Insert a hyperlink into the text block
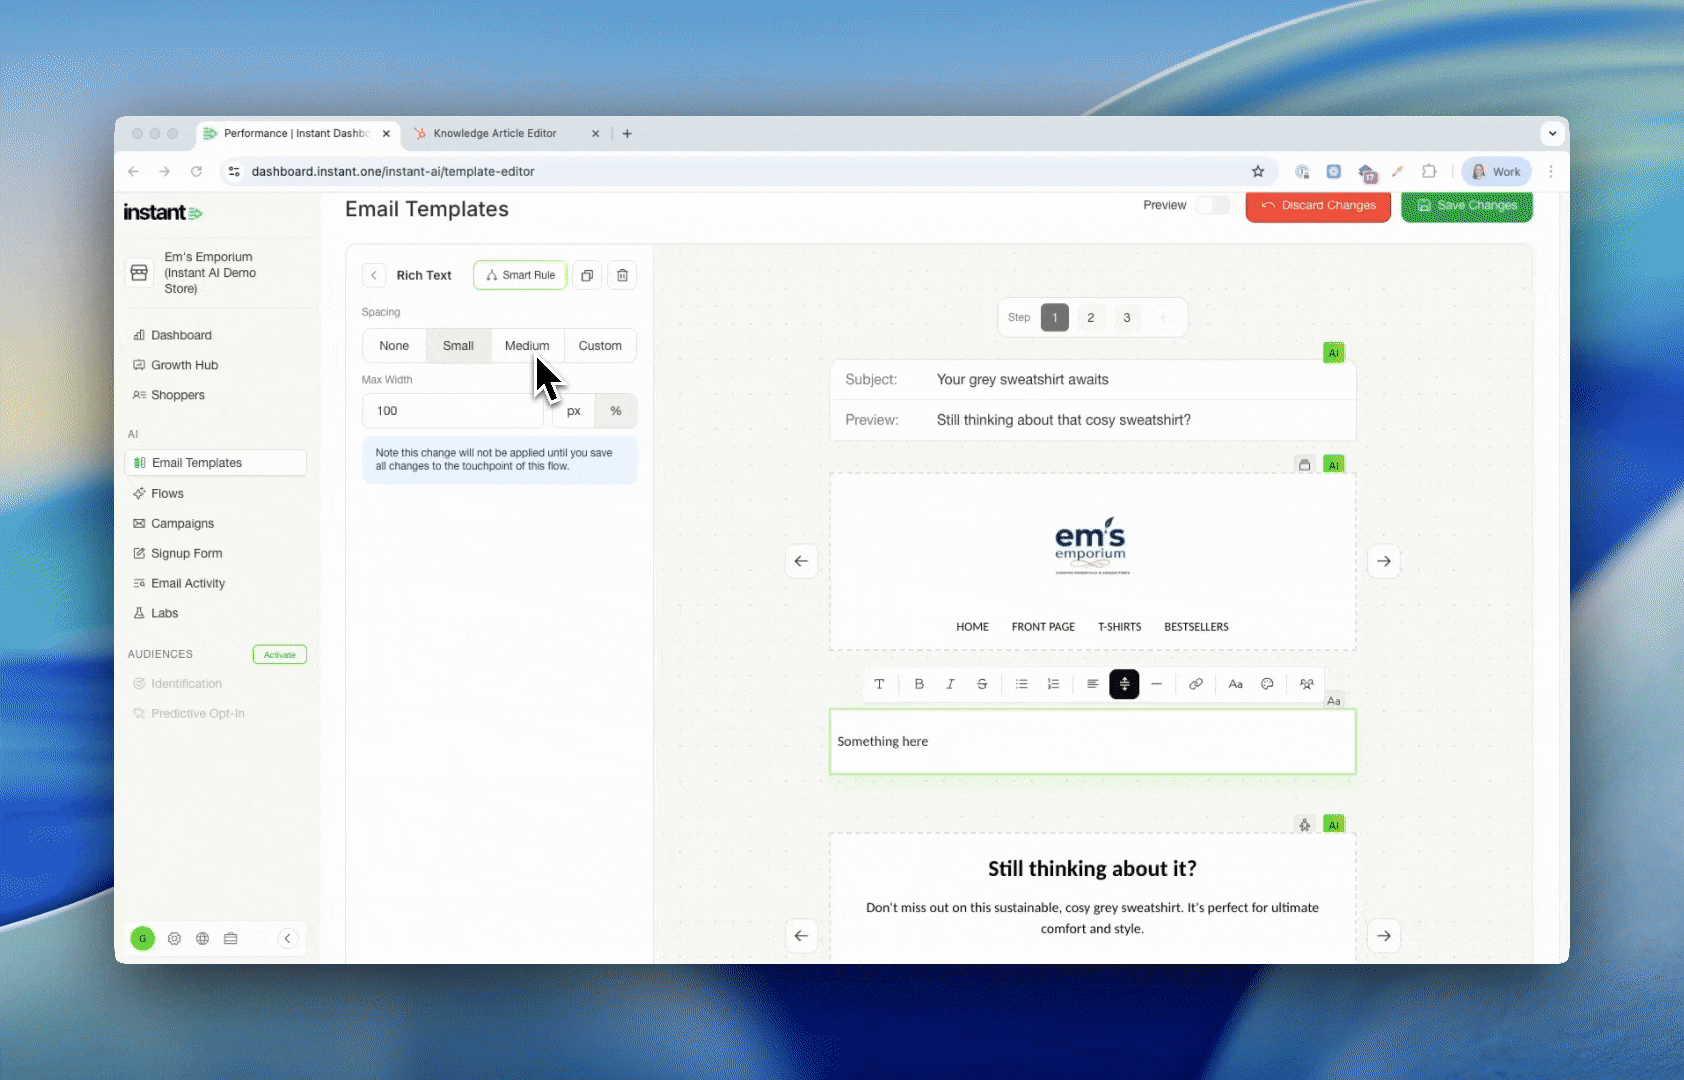This screenshot has width=1684, height=1080. pos(1195,684)
